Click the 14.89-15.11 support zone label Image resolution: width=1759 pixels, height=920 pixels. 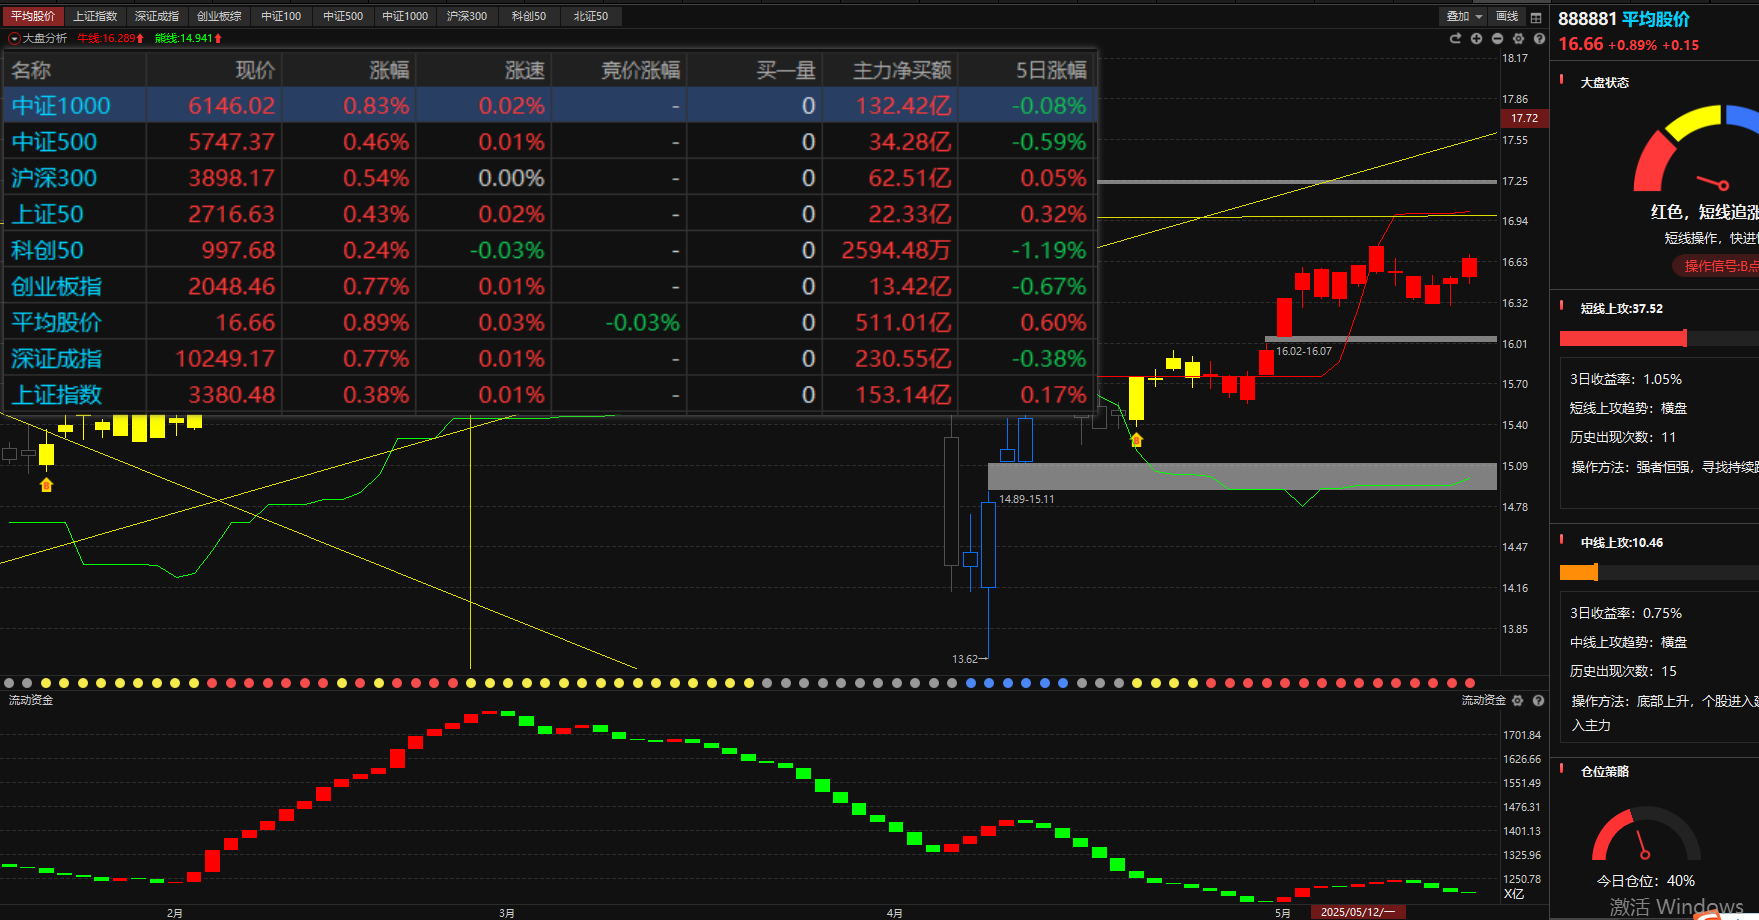(x=1026, y=499)
